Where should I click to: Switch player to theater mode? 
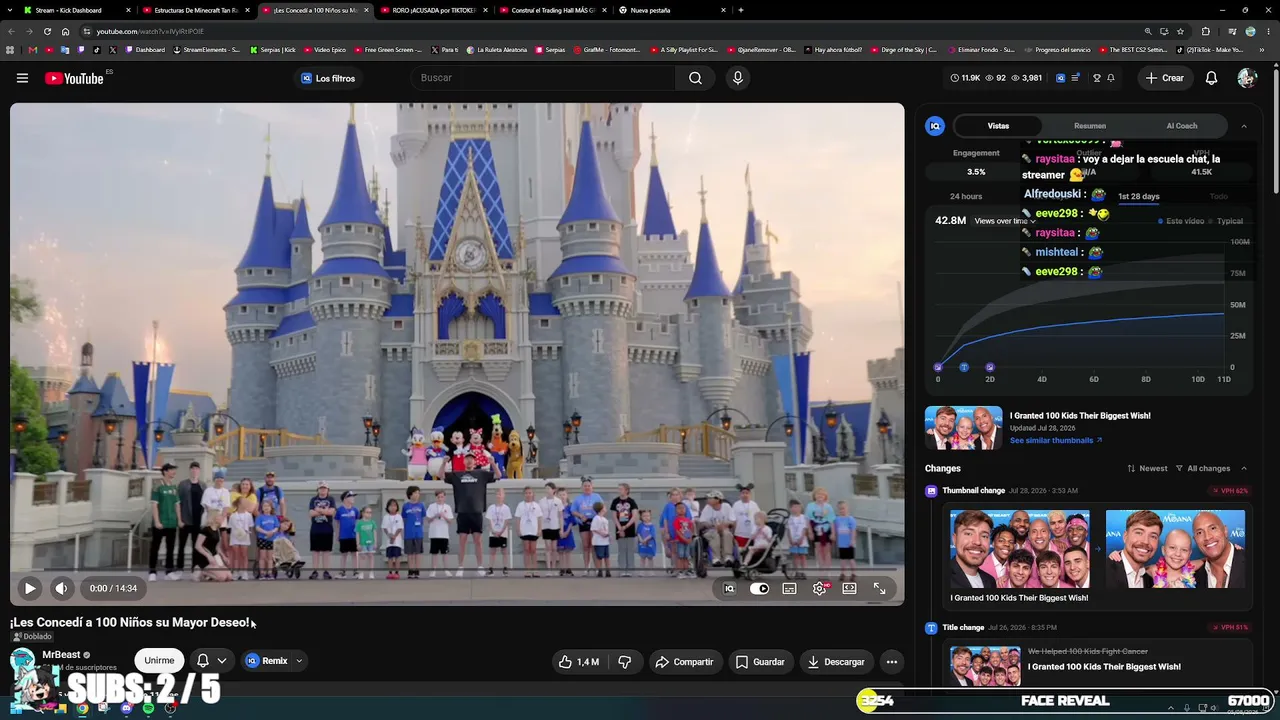(x=849, y=588)
